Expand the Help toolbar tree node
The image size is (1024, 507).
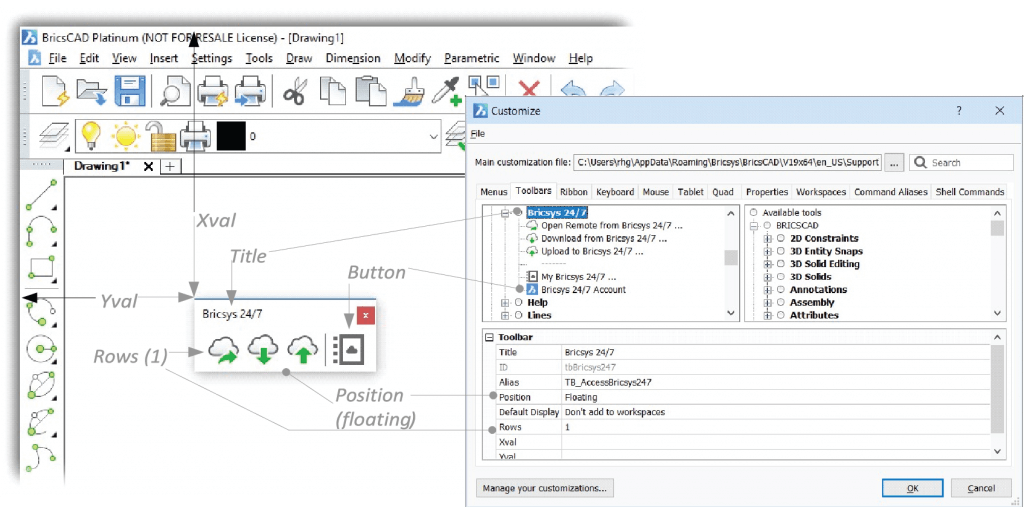504,303
